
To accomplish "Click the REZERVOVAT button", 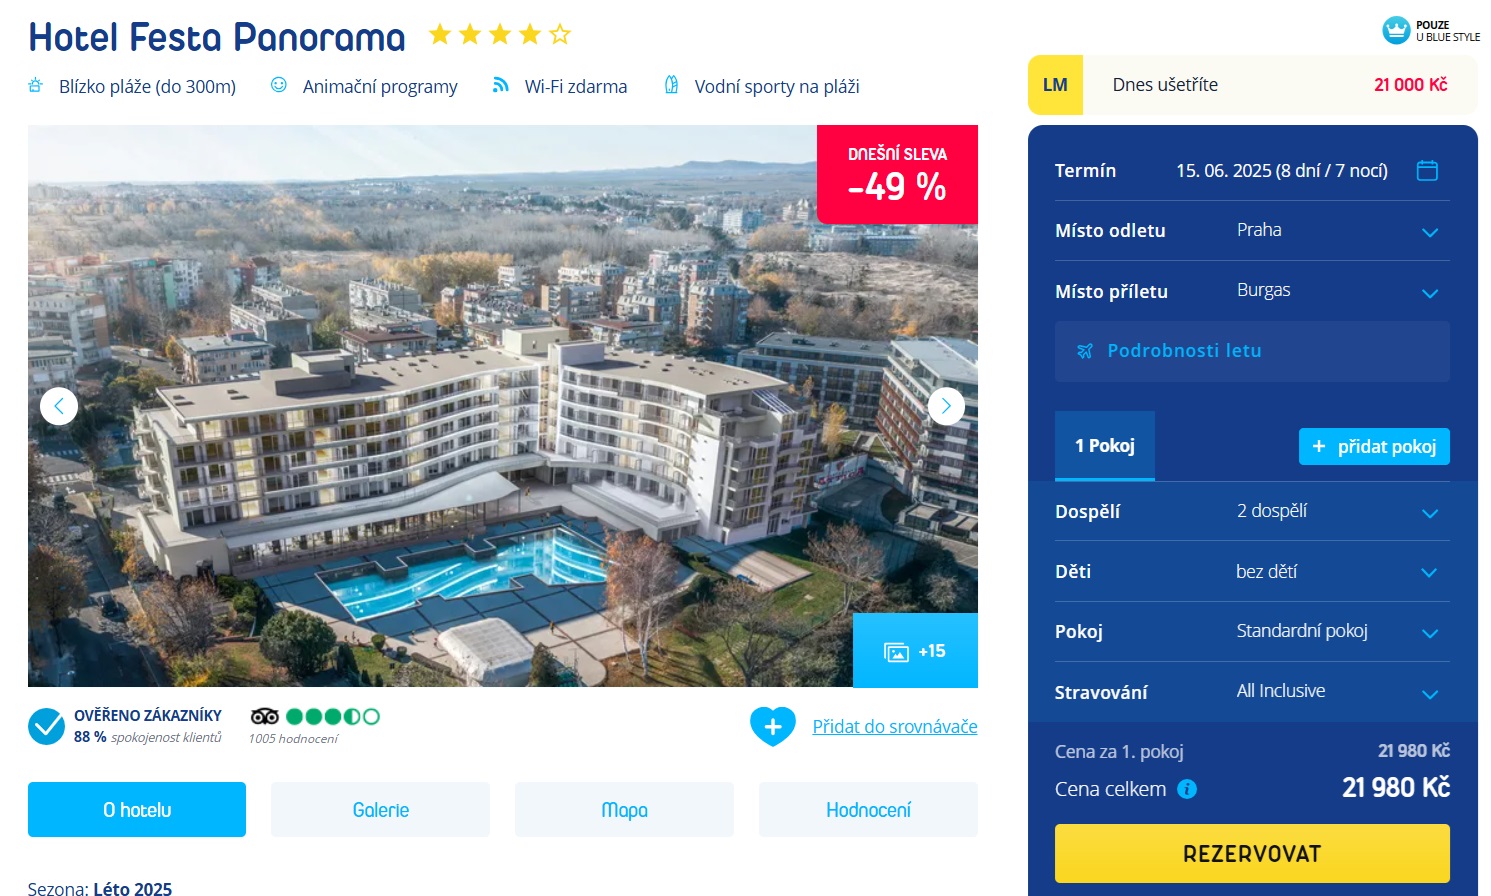I will [x=1252, y=853].
